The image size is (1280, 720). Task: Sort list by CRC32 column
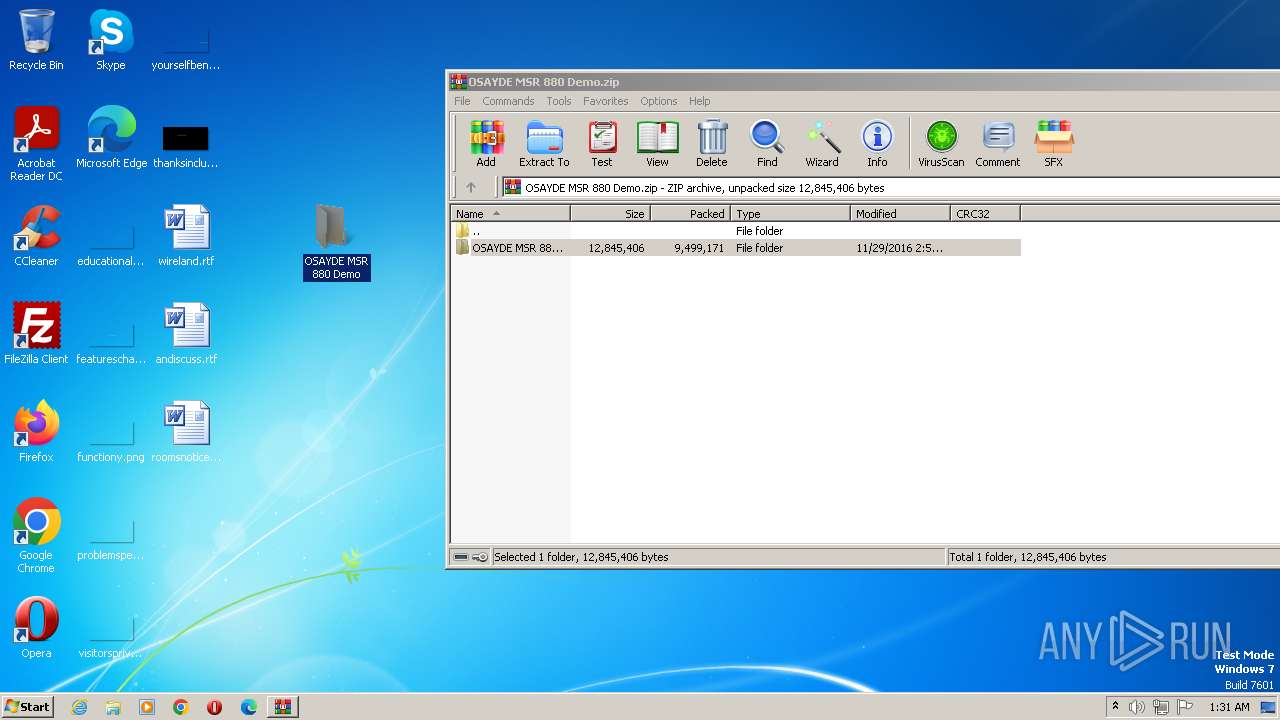986,214
